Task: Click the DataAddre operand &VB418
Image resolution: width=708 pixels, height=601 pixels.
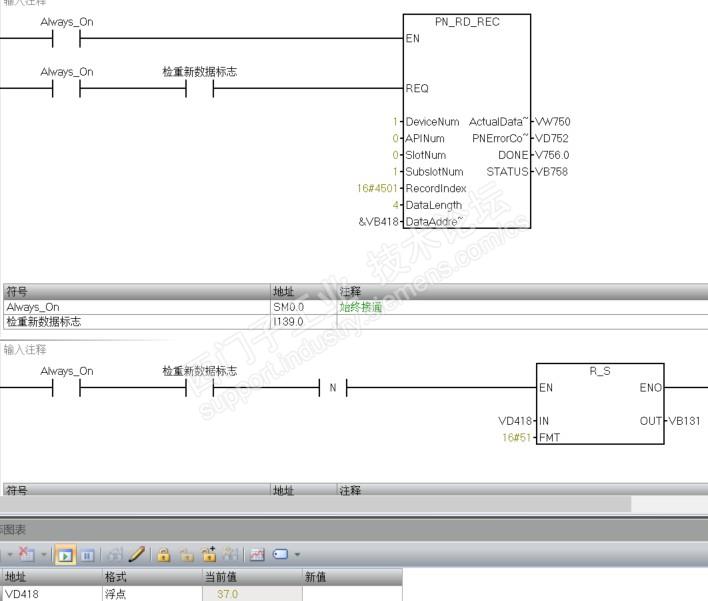Action: (x=378, y=222)
